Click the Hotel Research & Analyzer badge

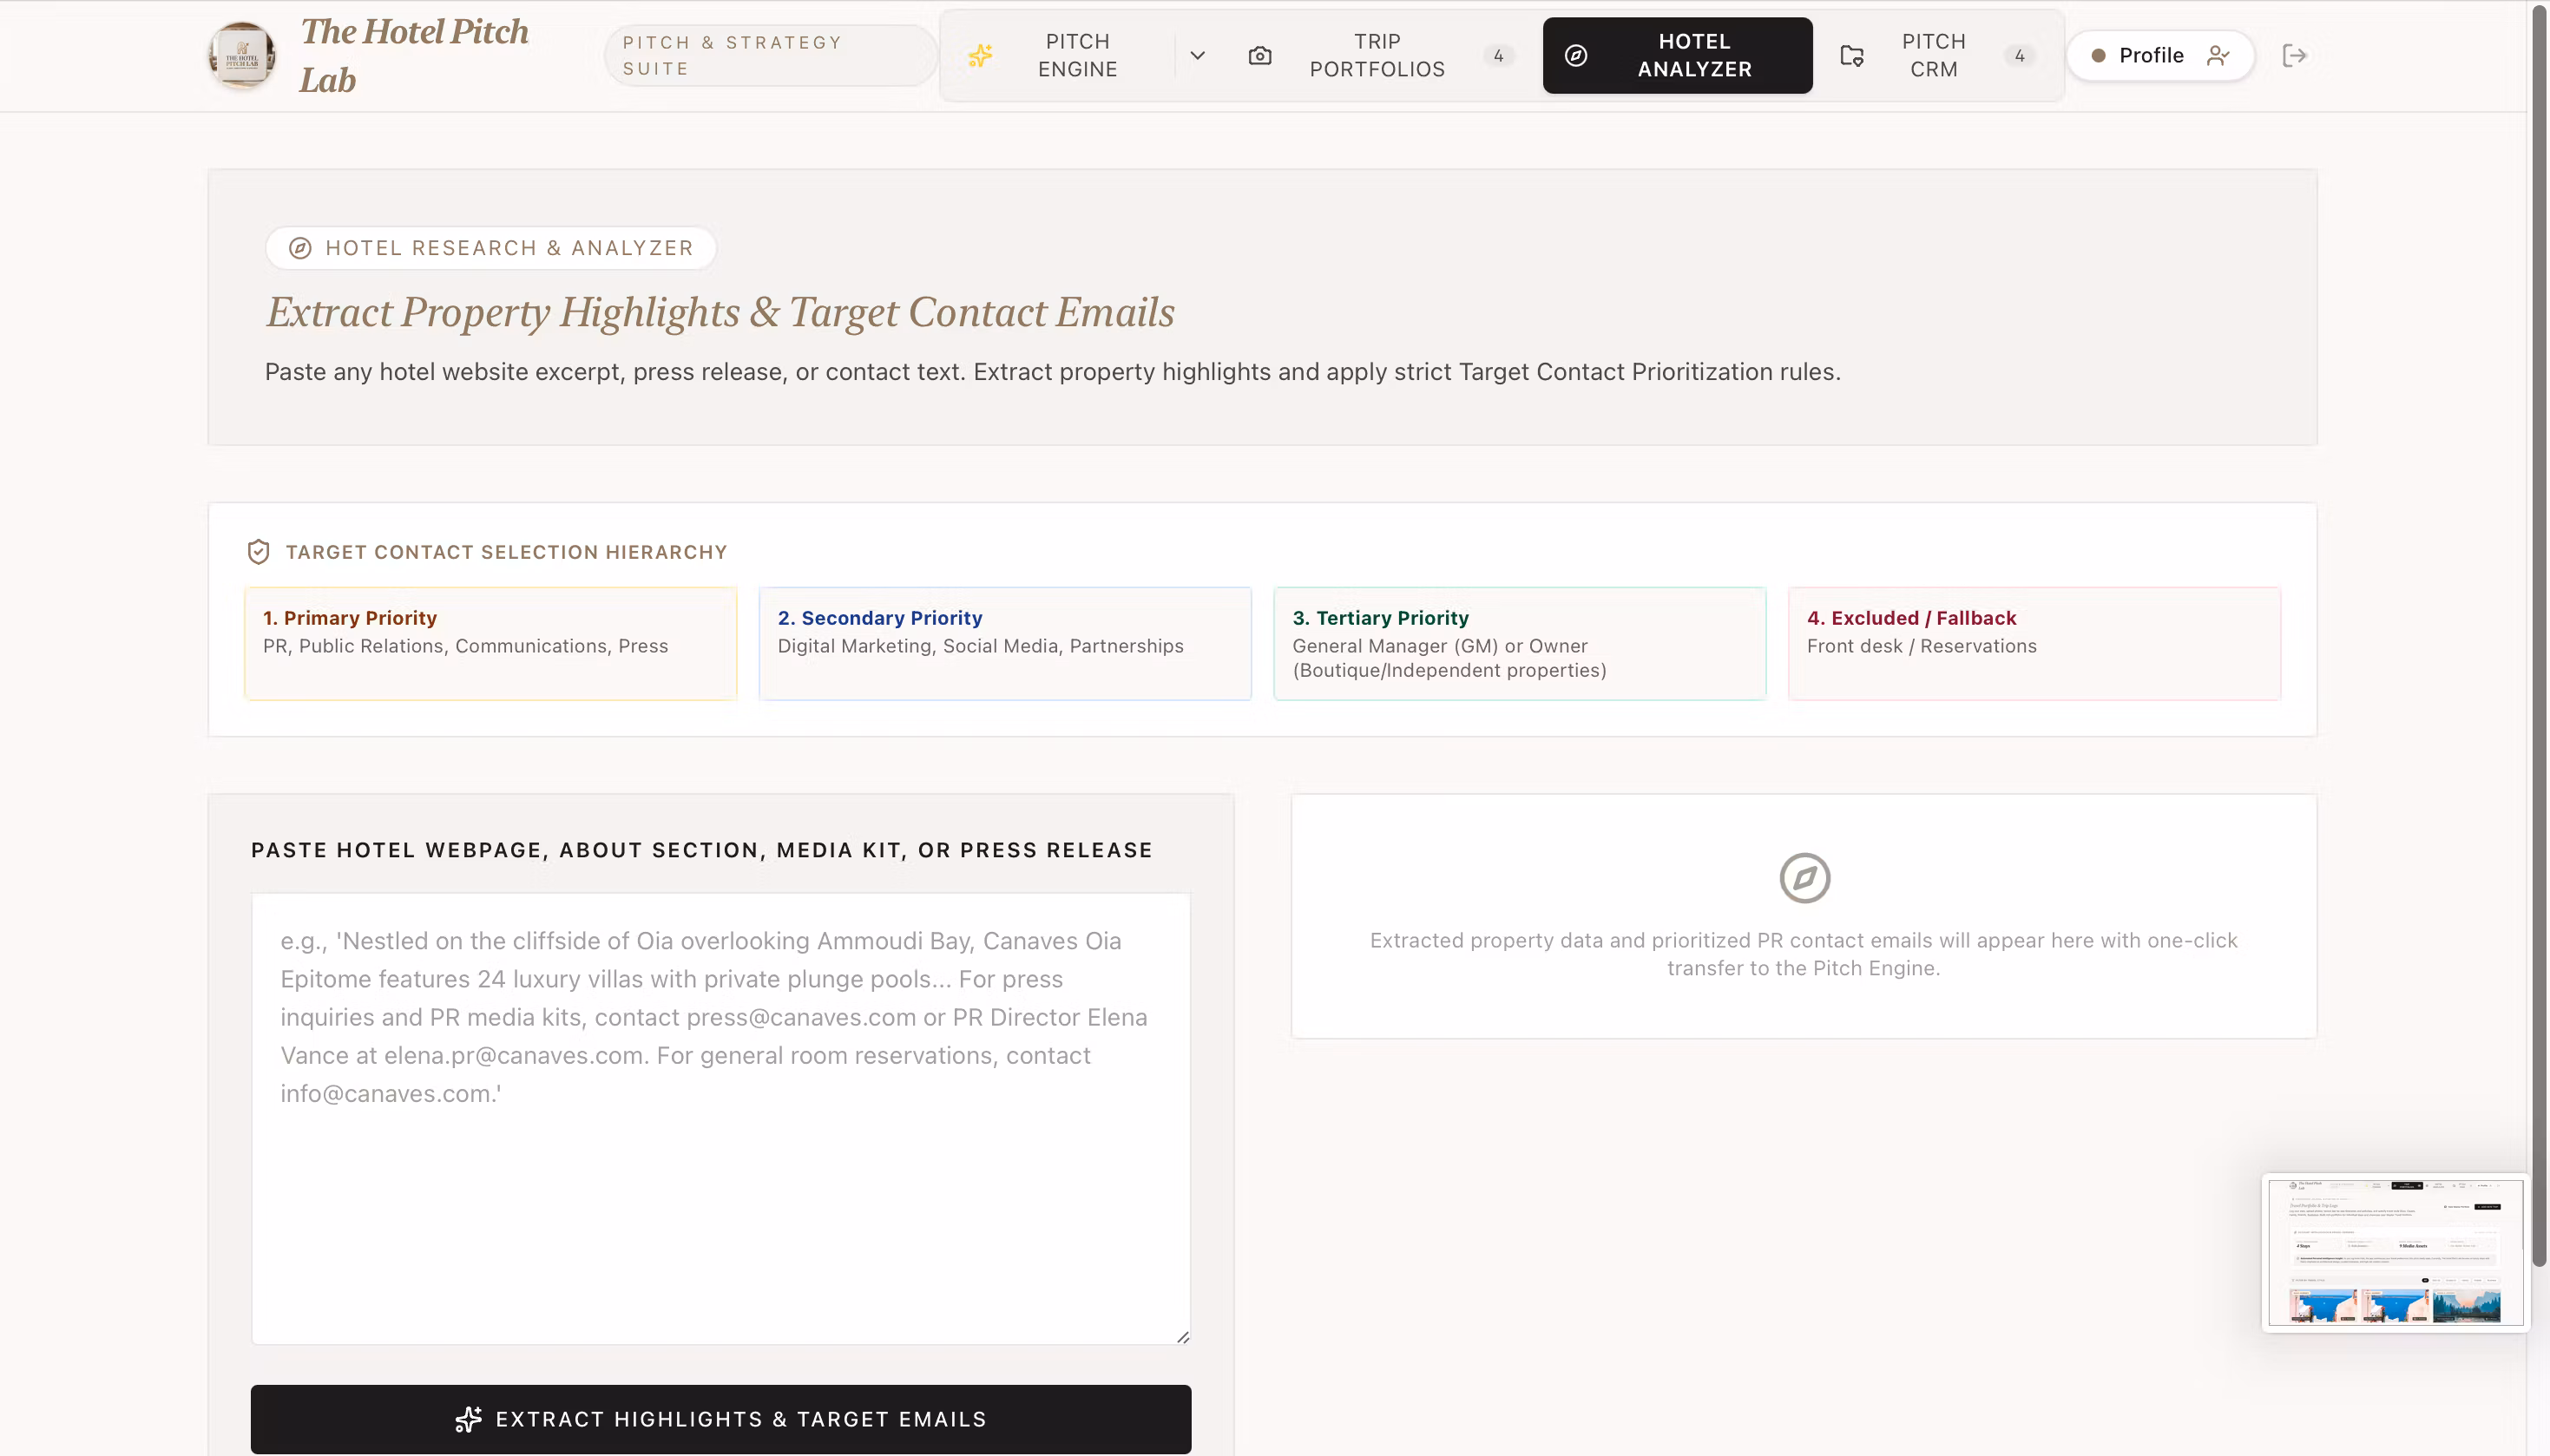point(491,248)
